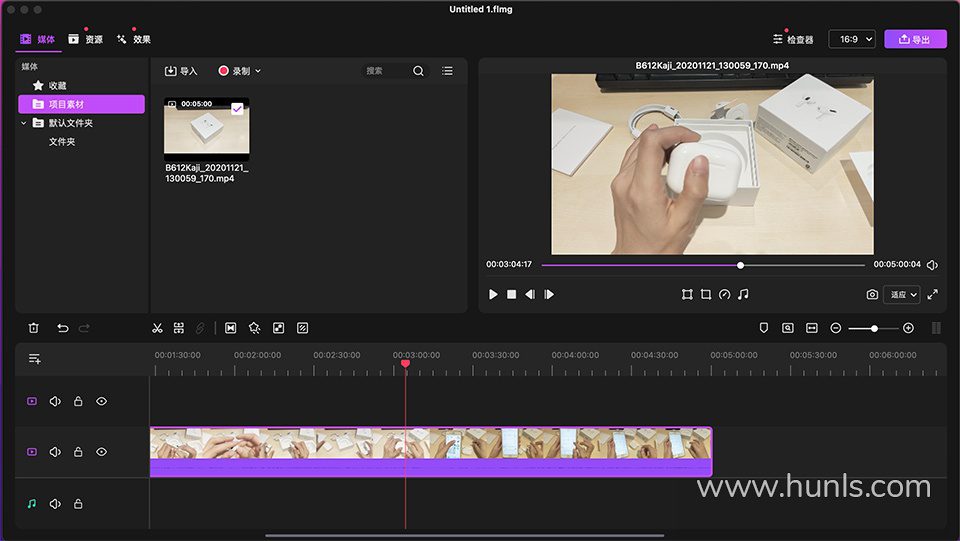The height and width of the screenshot is (541, 960).
Task: Add a timeline marker
Action: (763, 328)
